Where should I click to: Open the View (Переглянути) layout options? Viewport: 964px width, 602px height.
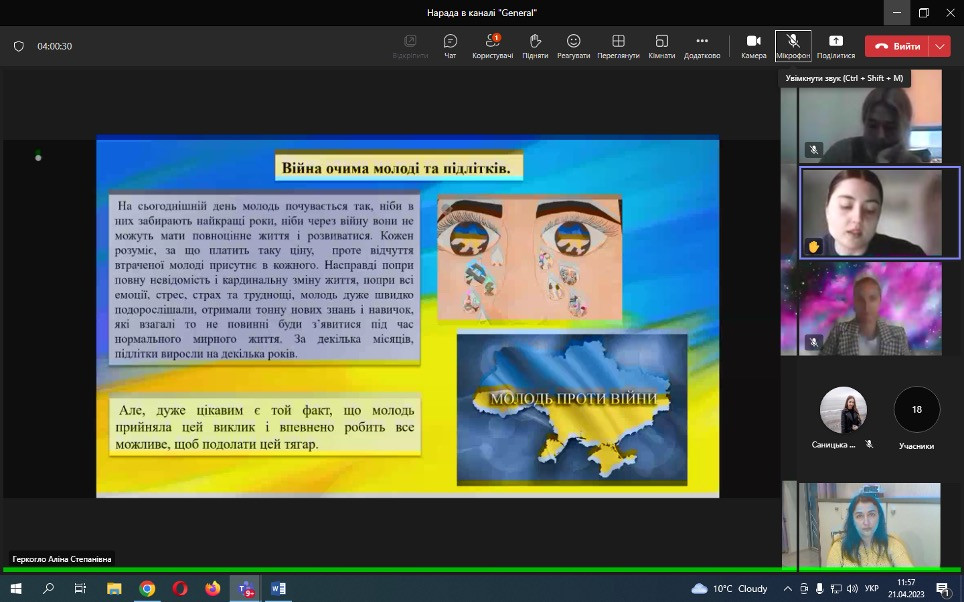(618, 45)
